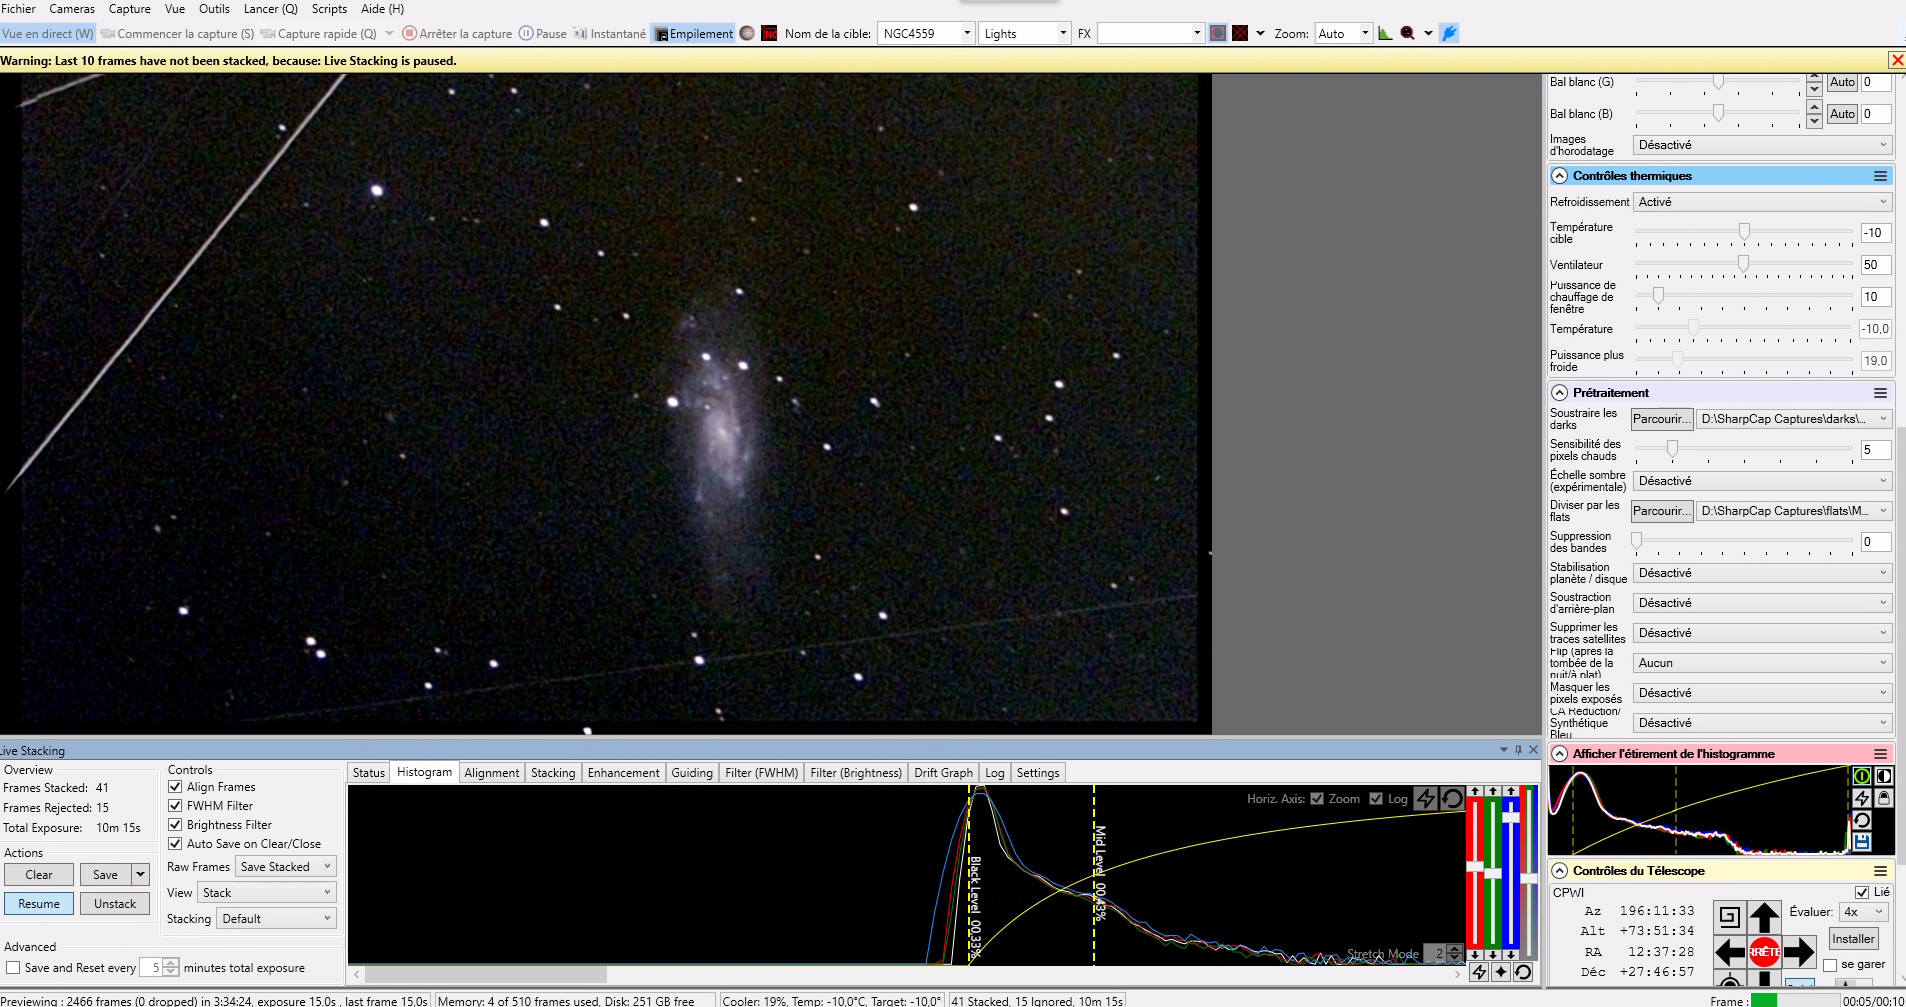Switch to the Enhancement tab

pyautogui.click(x=623, y=772)
